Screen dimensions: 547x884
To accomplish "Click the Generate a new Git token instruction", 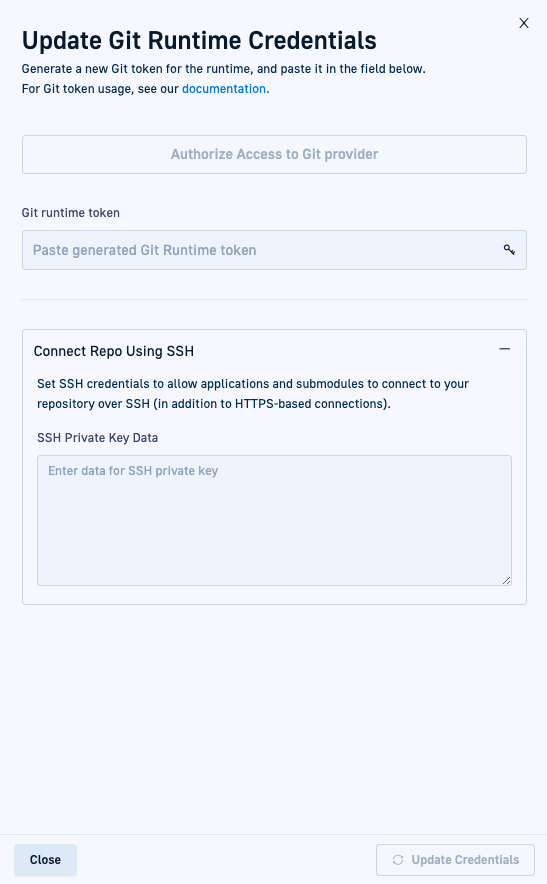I will (223, 69).
